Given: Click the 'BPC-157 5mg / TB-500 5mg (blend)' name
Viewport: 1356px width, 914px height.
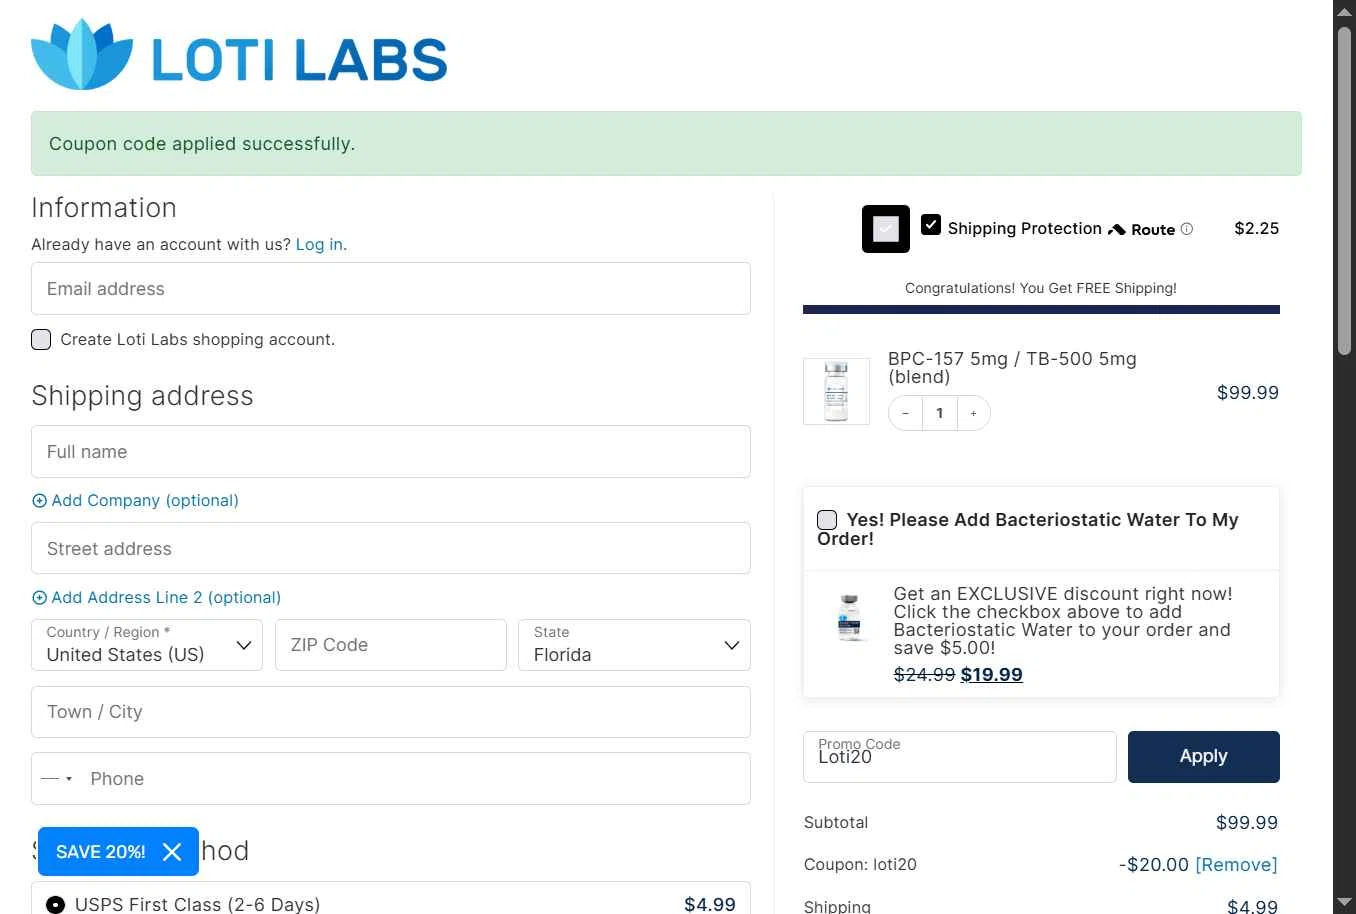Looking at the screenshot, I should (x=1012, y=368).
